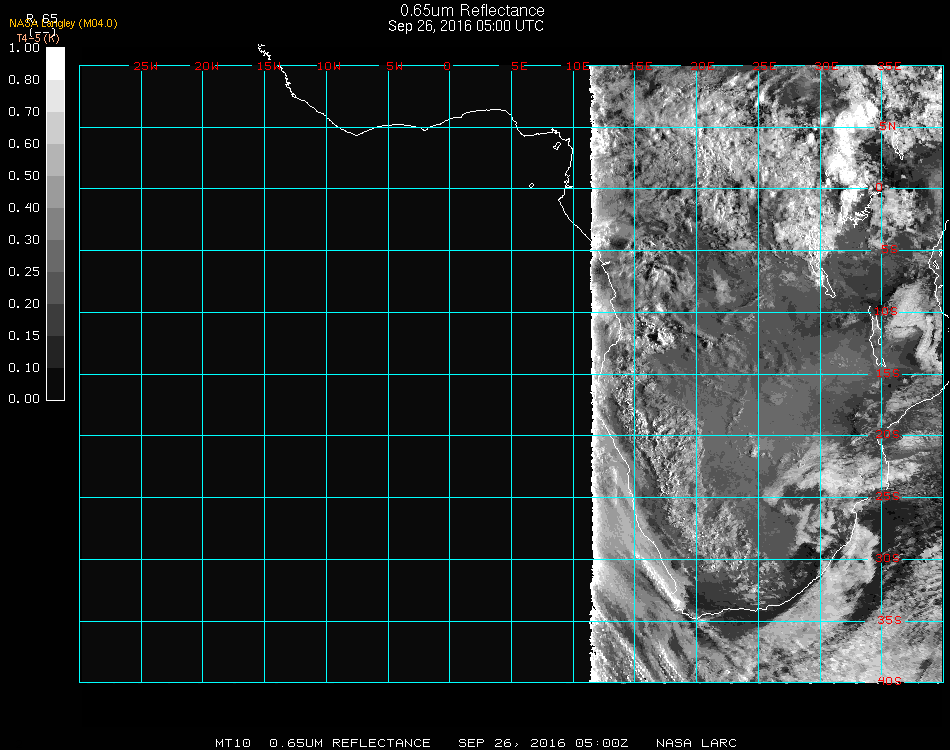
Task: Click the "0.65um Reflectance" title text
Action: 472,11
